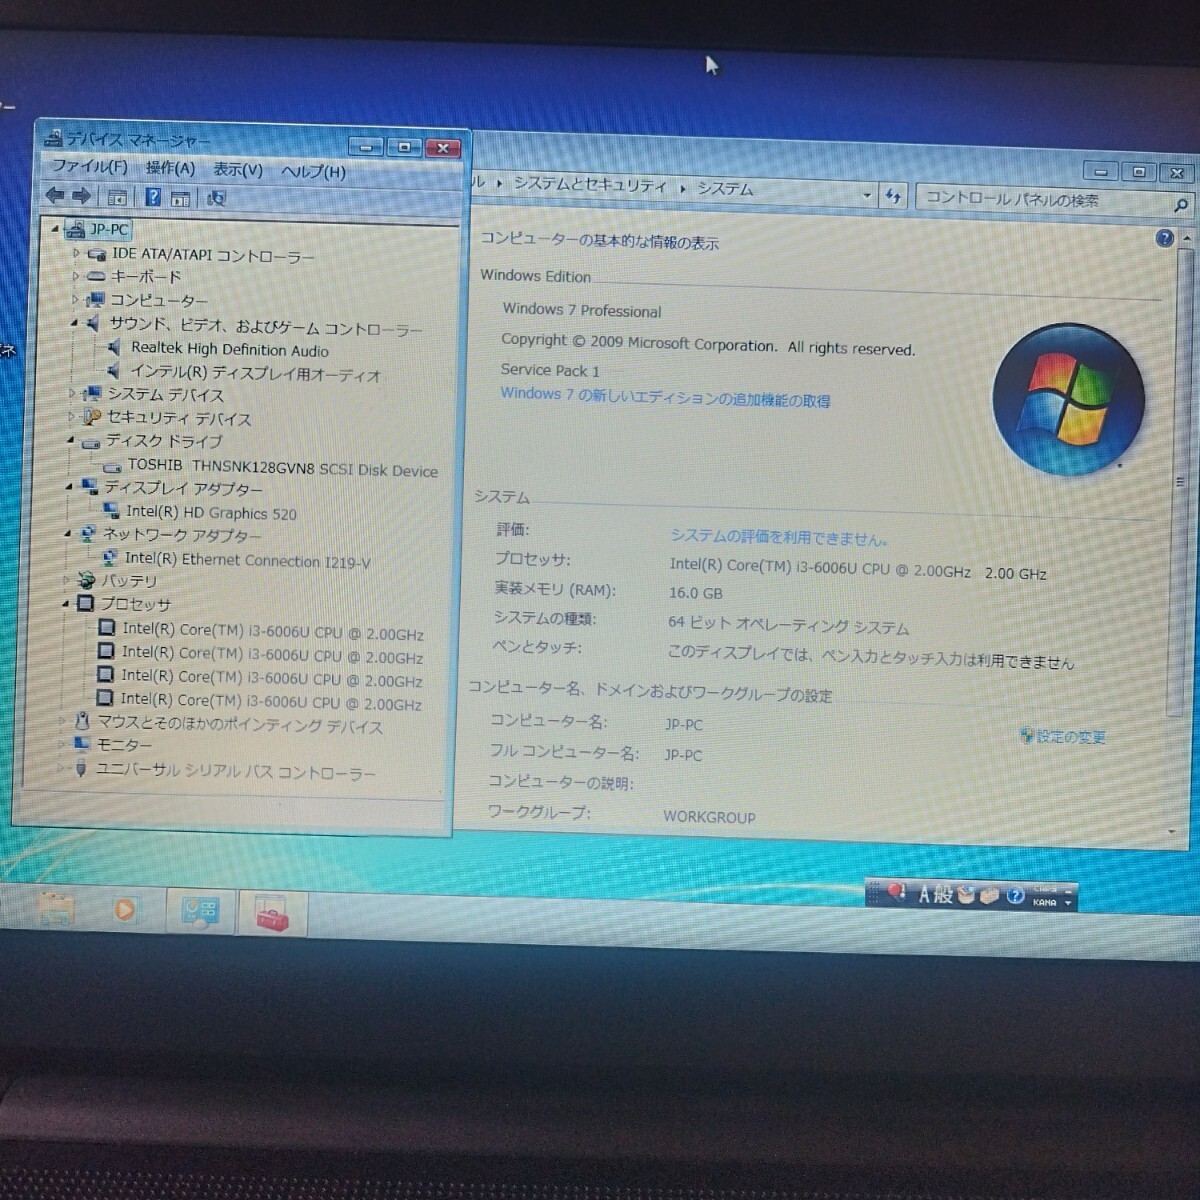Collapse the ディスプレイ アダプター node
This screenshot has width=1200, height=1200.
pyautogui.click(x=70, y=487)
